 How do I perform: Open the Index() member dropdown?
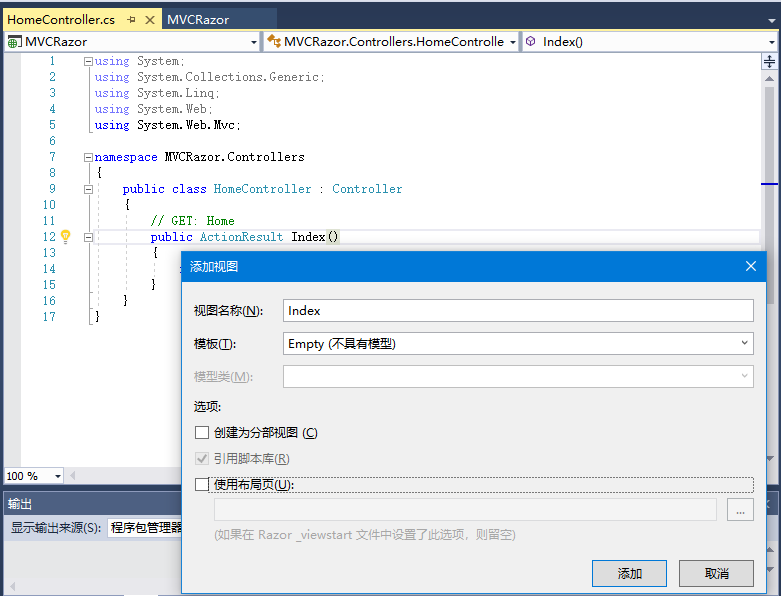tap(648, 42)
